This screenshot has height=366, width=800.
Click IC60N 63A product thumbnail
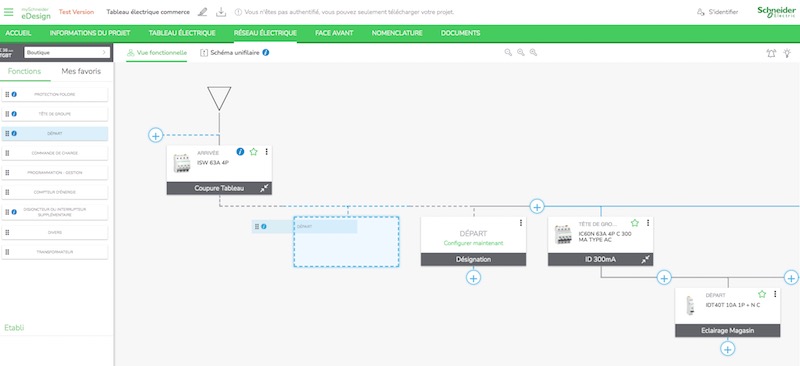[563, 235]
